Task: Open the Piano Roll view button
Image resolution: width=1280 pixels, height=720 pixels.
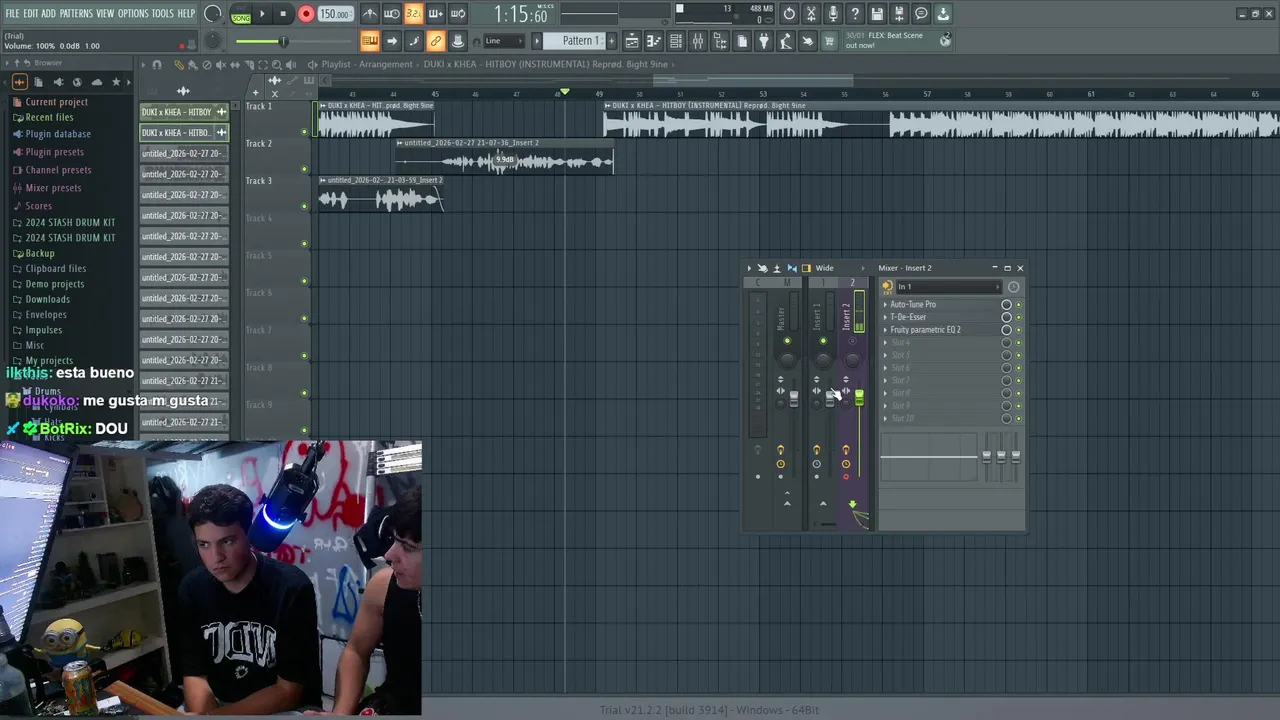Action: (x=654, y=41)
